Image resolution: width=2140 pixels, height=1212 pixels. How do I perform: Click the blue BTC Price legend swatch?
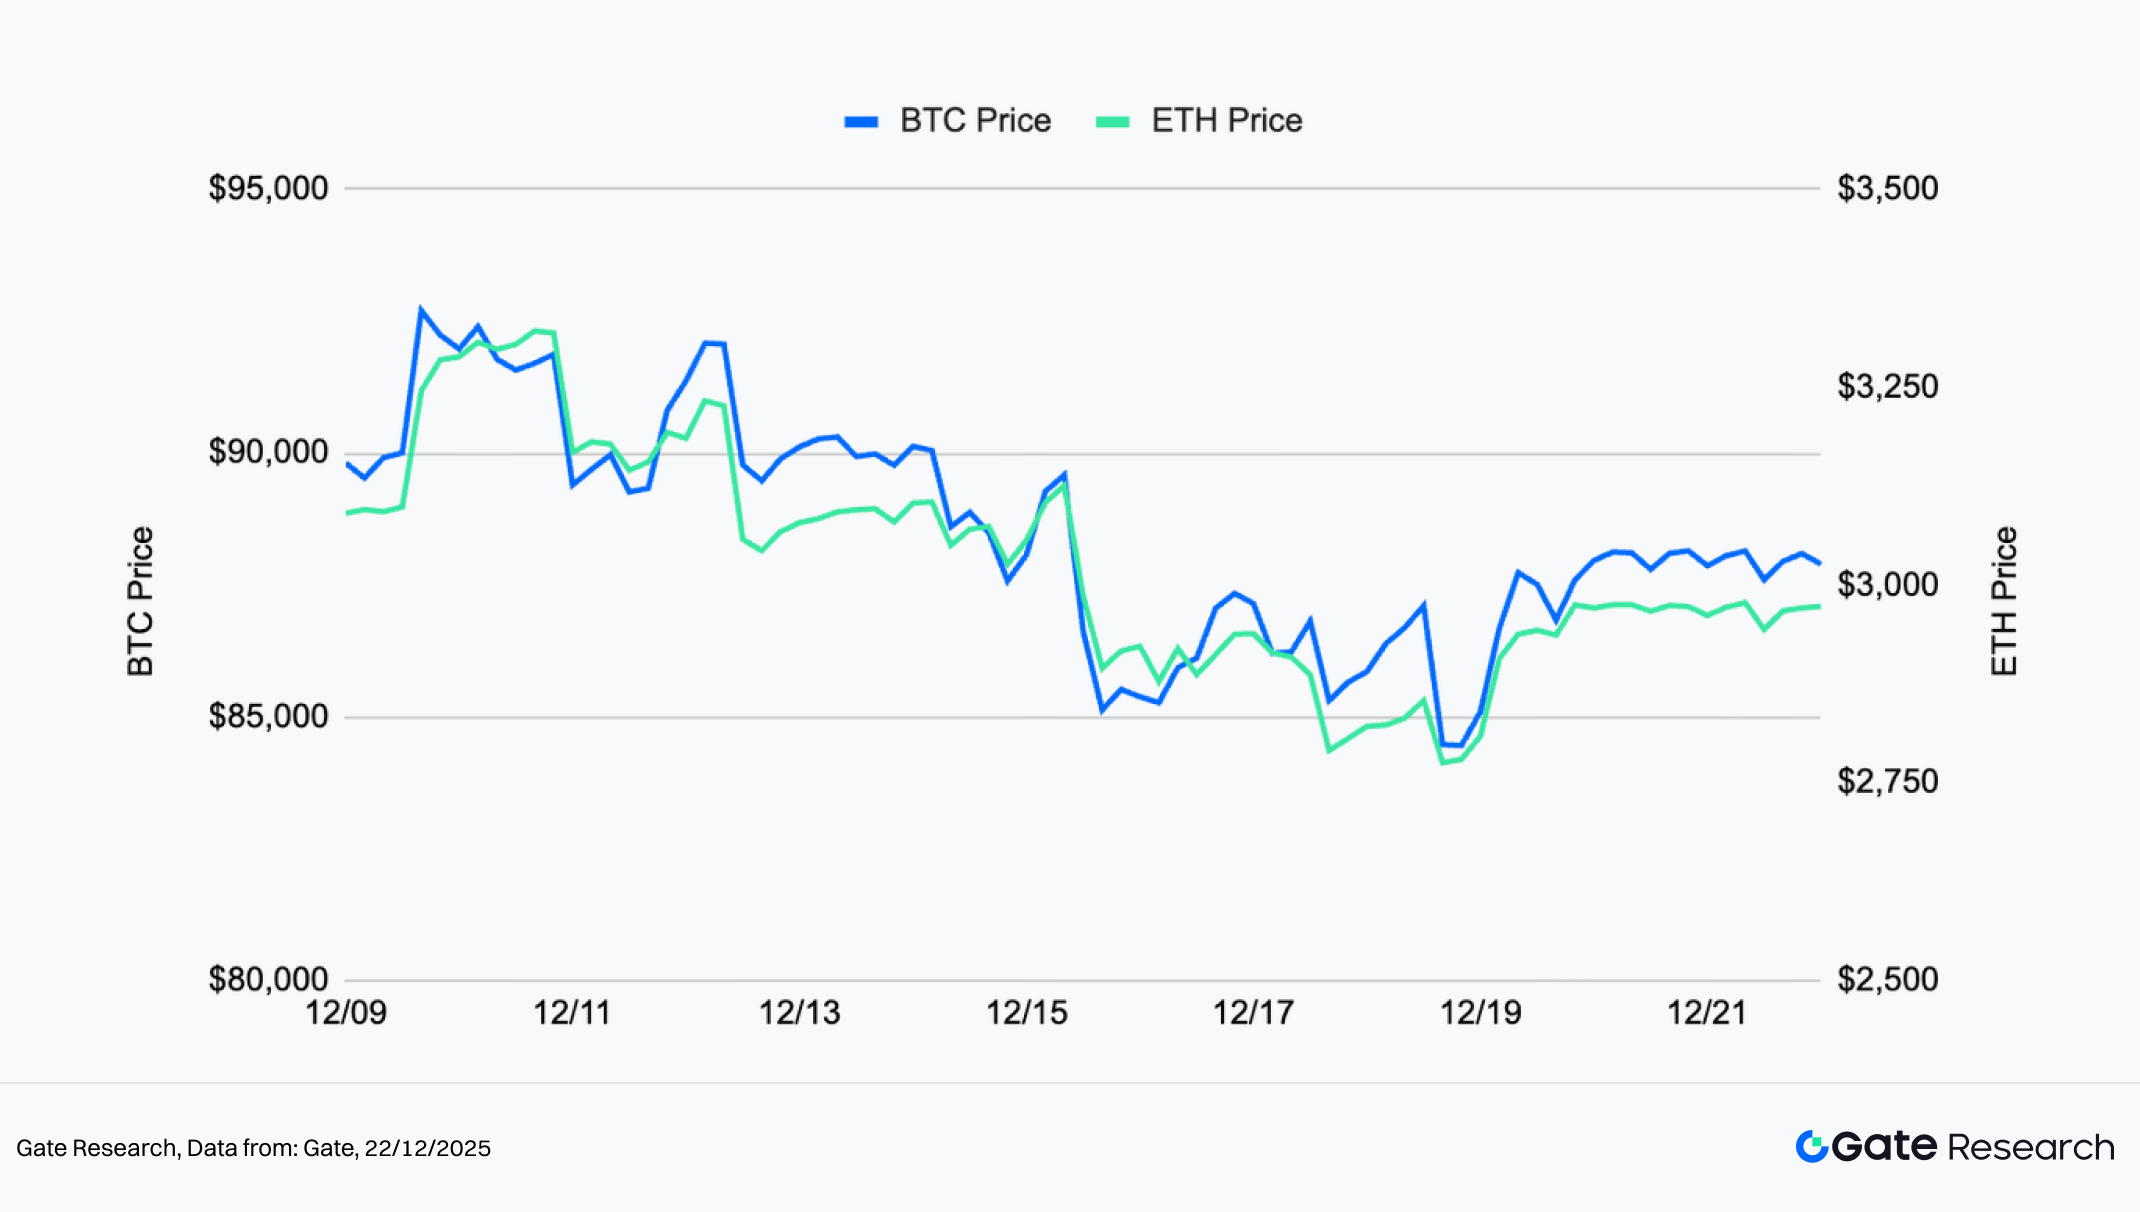(861, 121)
